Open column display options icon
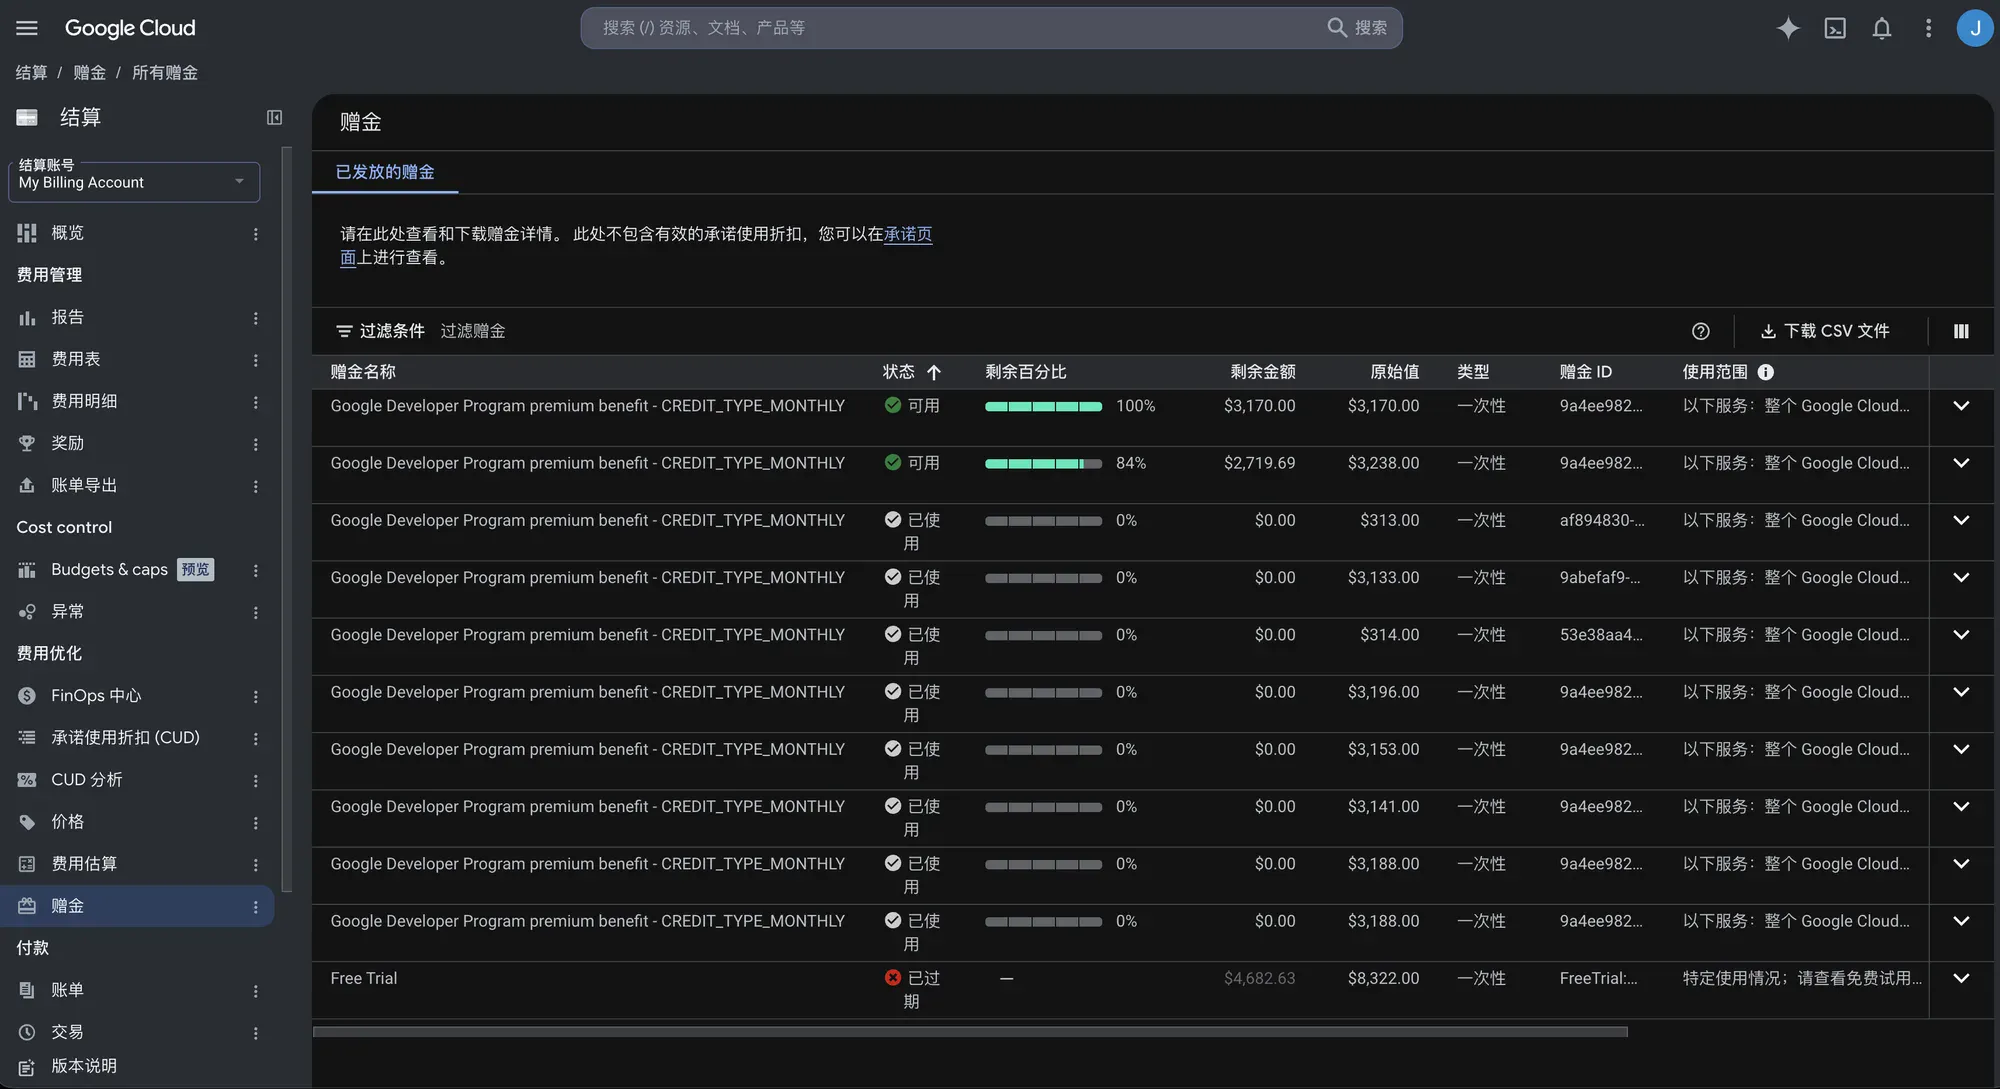The image size is (2000, 1089). 1961,331
